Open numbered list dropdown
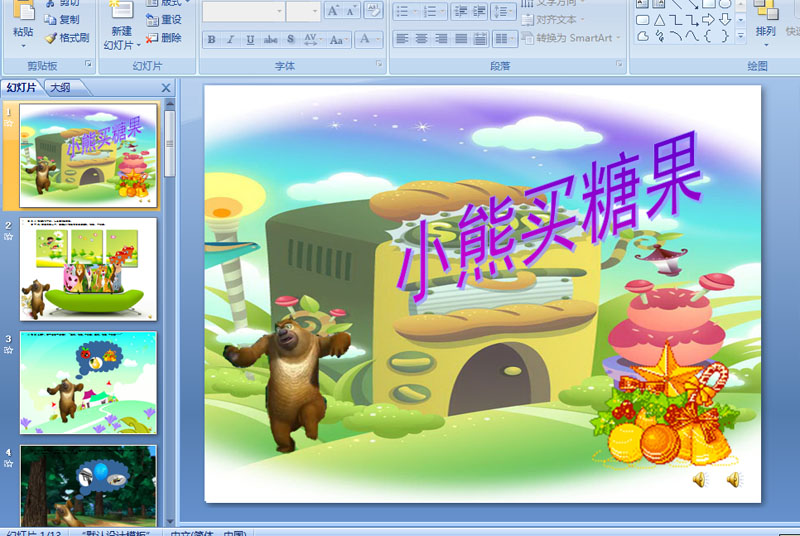The image size is (800, 536). (x=433, y=11)
